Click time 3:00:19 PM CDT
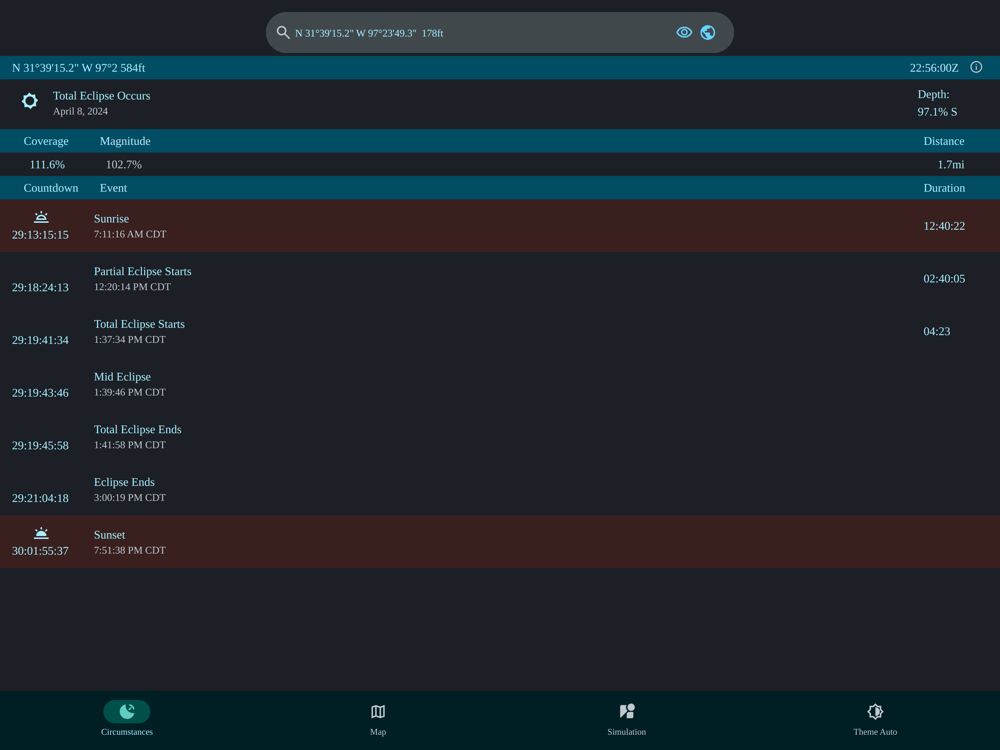1000x750 pixels. (x=129, y=497)
